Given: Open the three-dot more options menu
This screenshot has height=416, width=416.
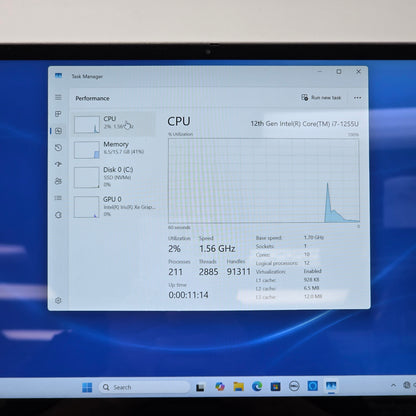Looking at the screenshot, I should 358,98.
